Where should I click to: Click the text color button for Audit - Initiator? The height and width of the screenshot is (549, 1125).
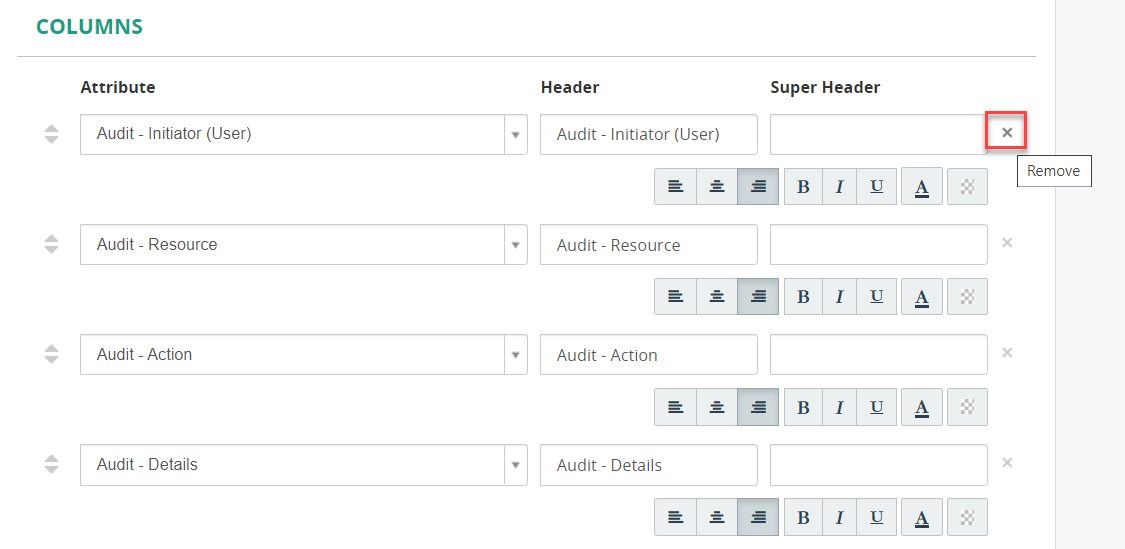pos(922,187)
